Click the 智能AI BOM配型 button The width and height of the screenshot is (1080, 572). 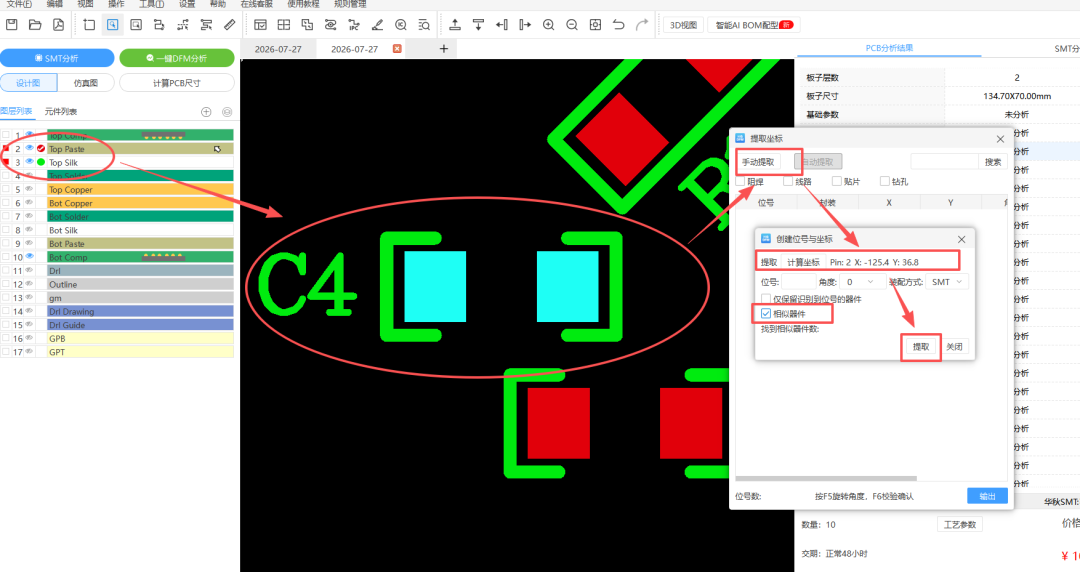click(x=753, y=25)
